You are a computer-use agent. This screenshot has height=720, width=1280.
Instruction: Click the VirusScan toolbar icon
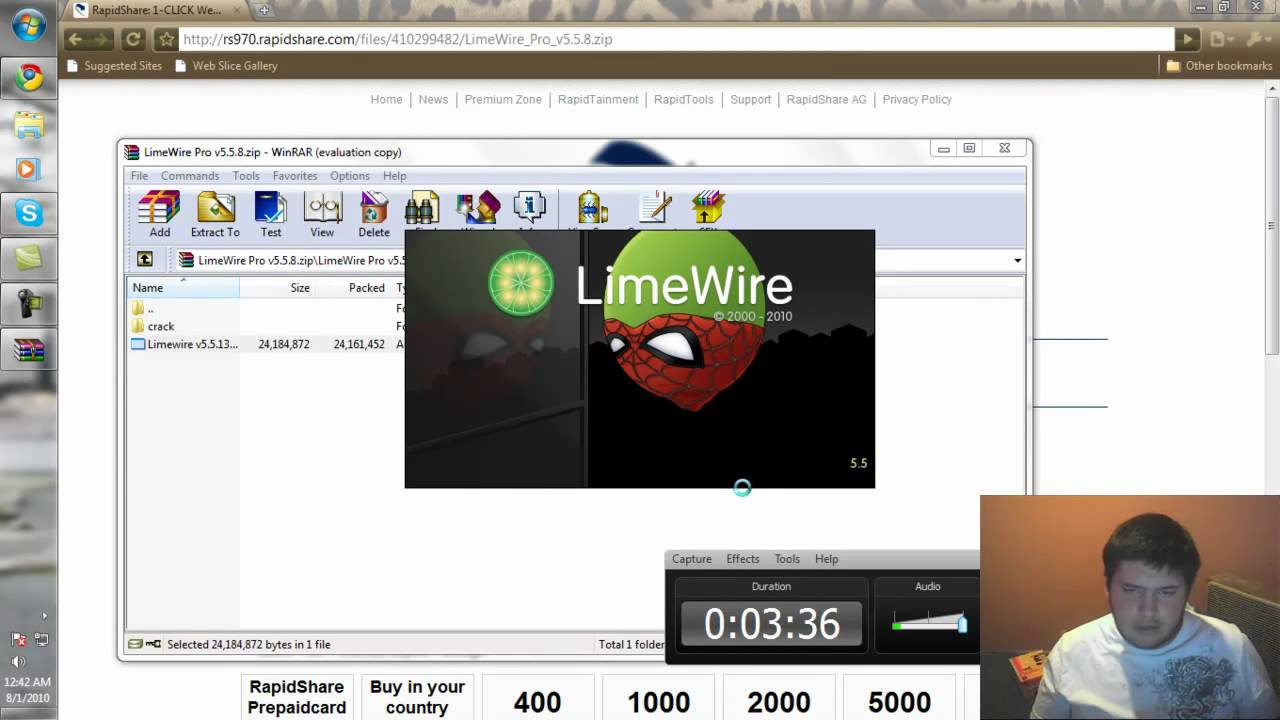coord(592,209)
